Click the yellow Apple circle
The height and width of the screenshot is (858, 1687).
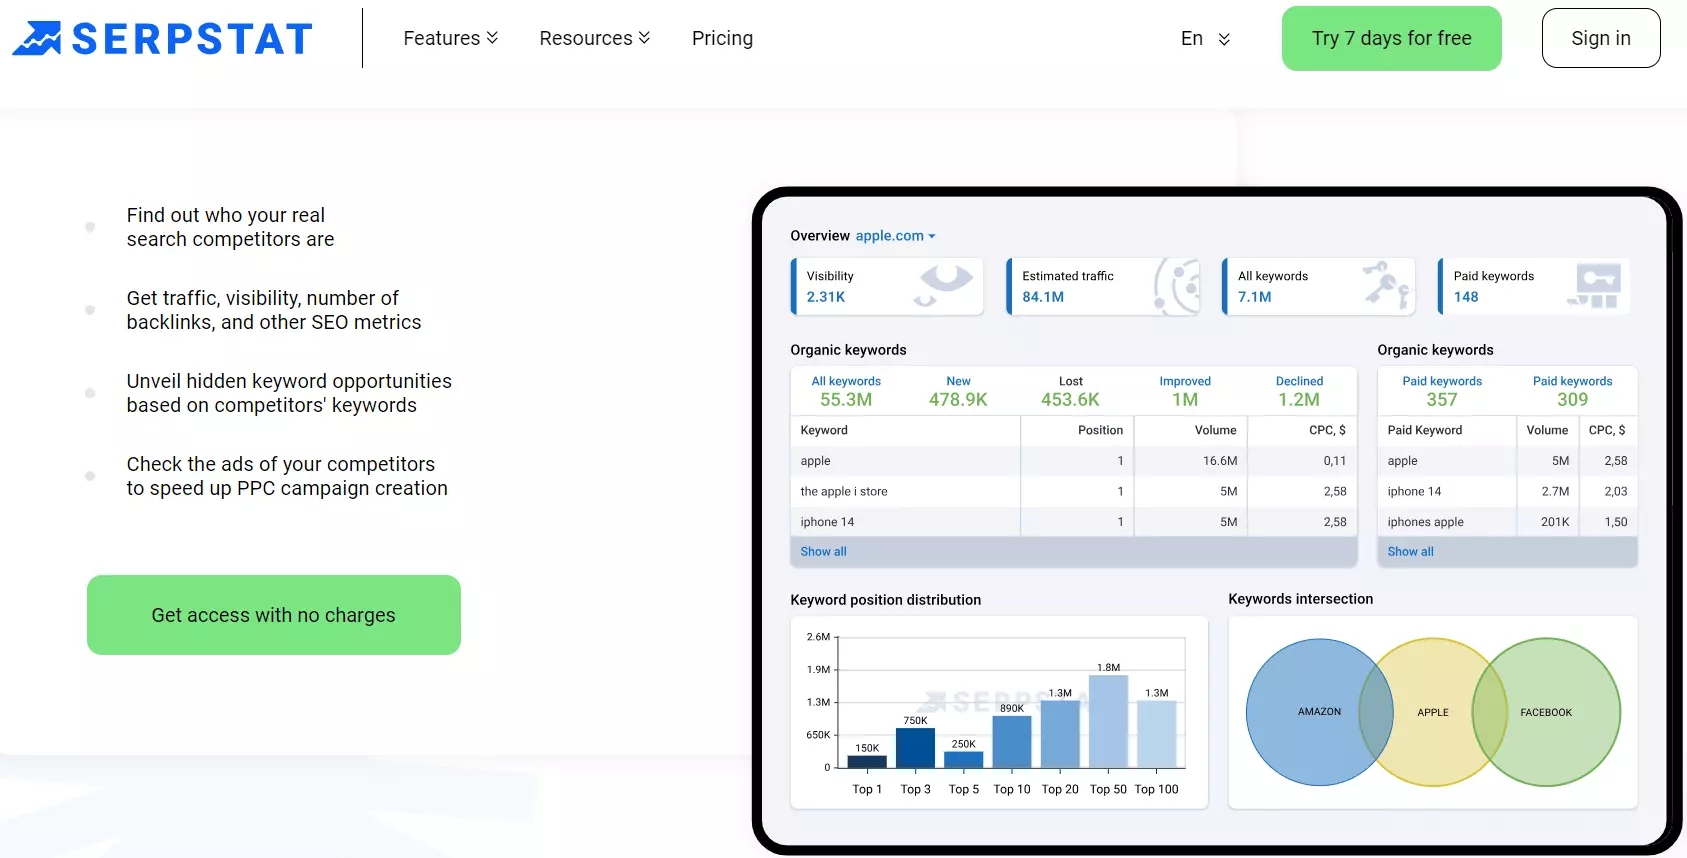click(1433, 712)
